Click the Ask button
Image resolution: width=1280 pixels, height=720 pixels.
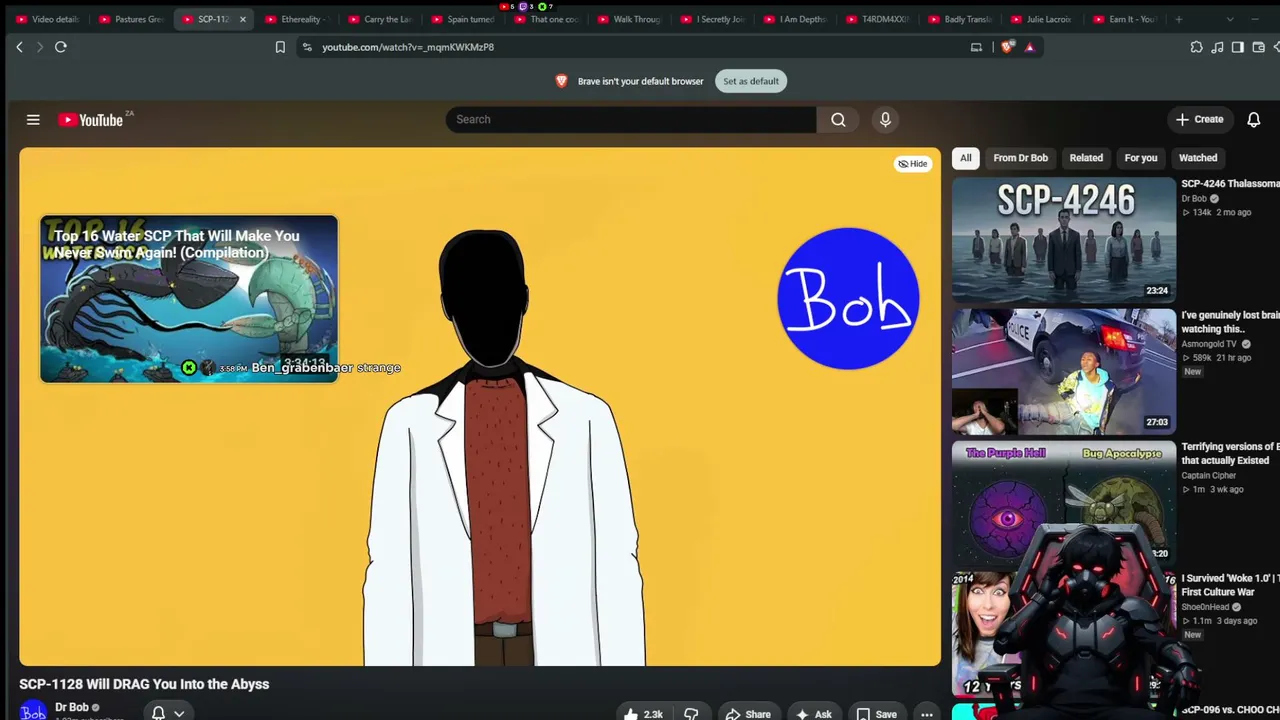(814, 714)
